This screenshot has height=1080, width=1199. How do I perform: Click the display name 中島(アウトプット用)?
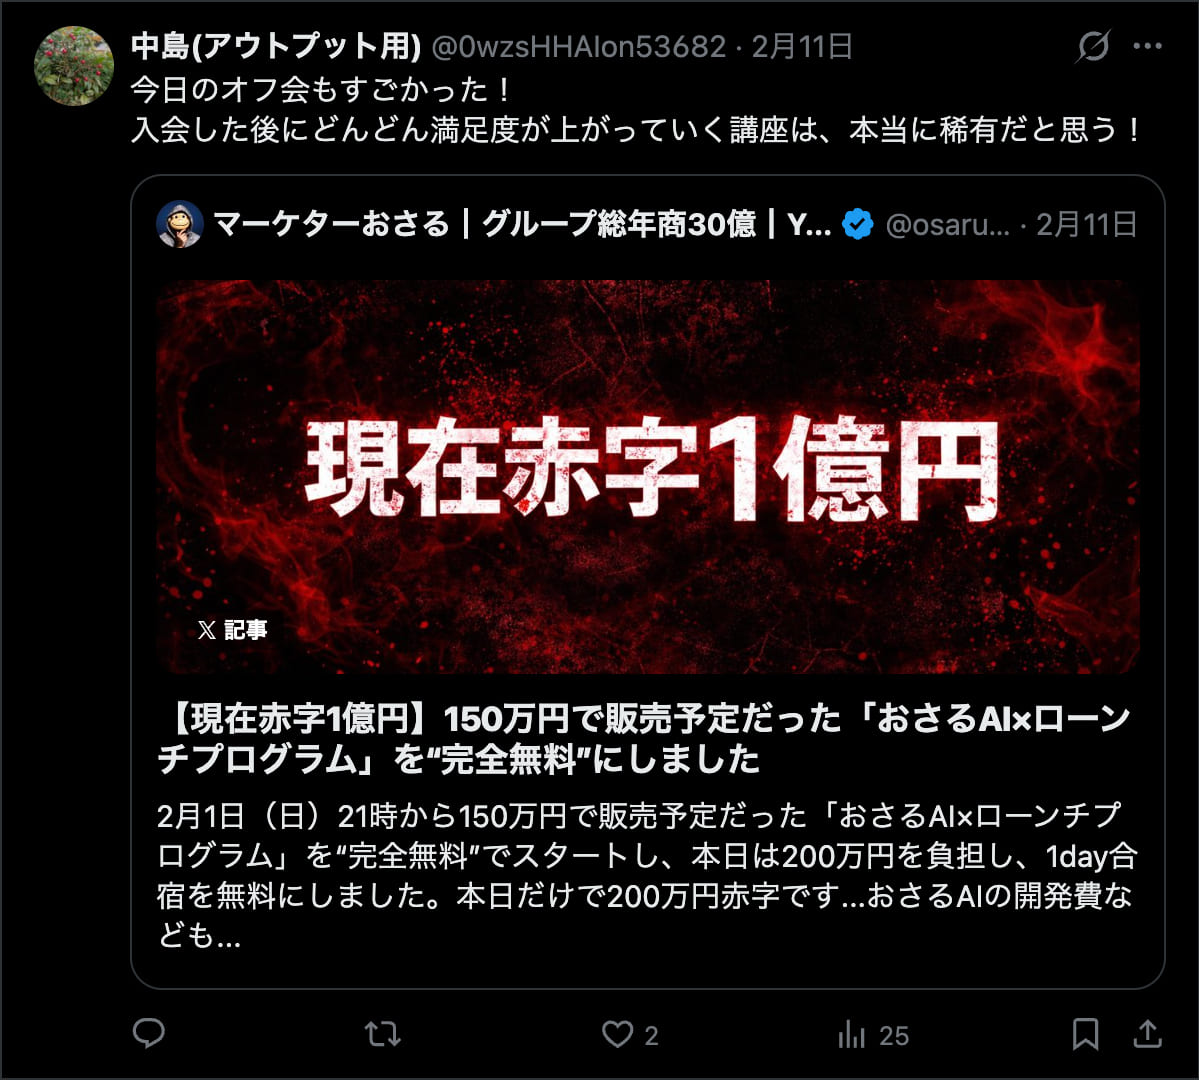tap(276, 47)
